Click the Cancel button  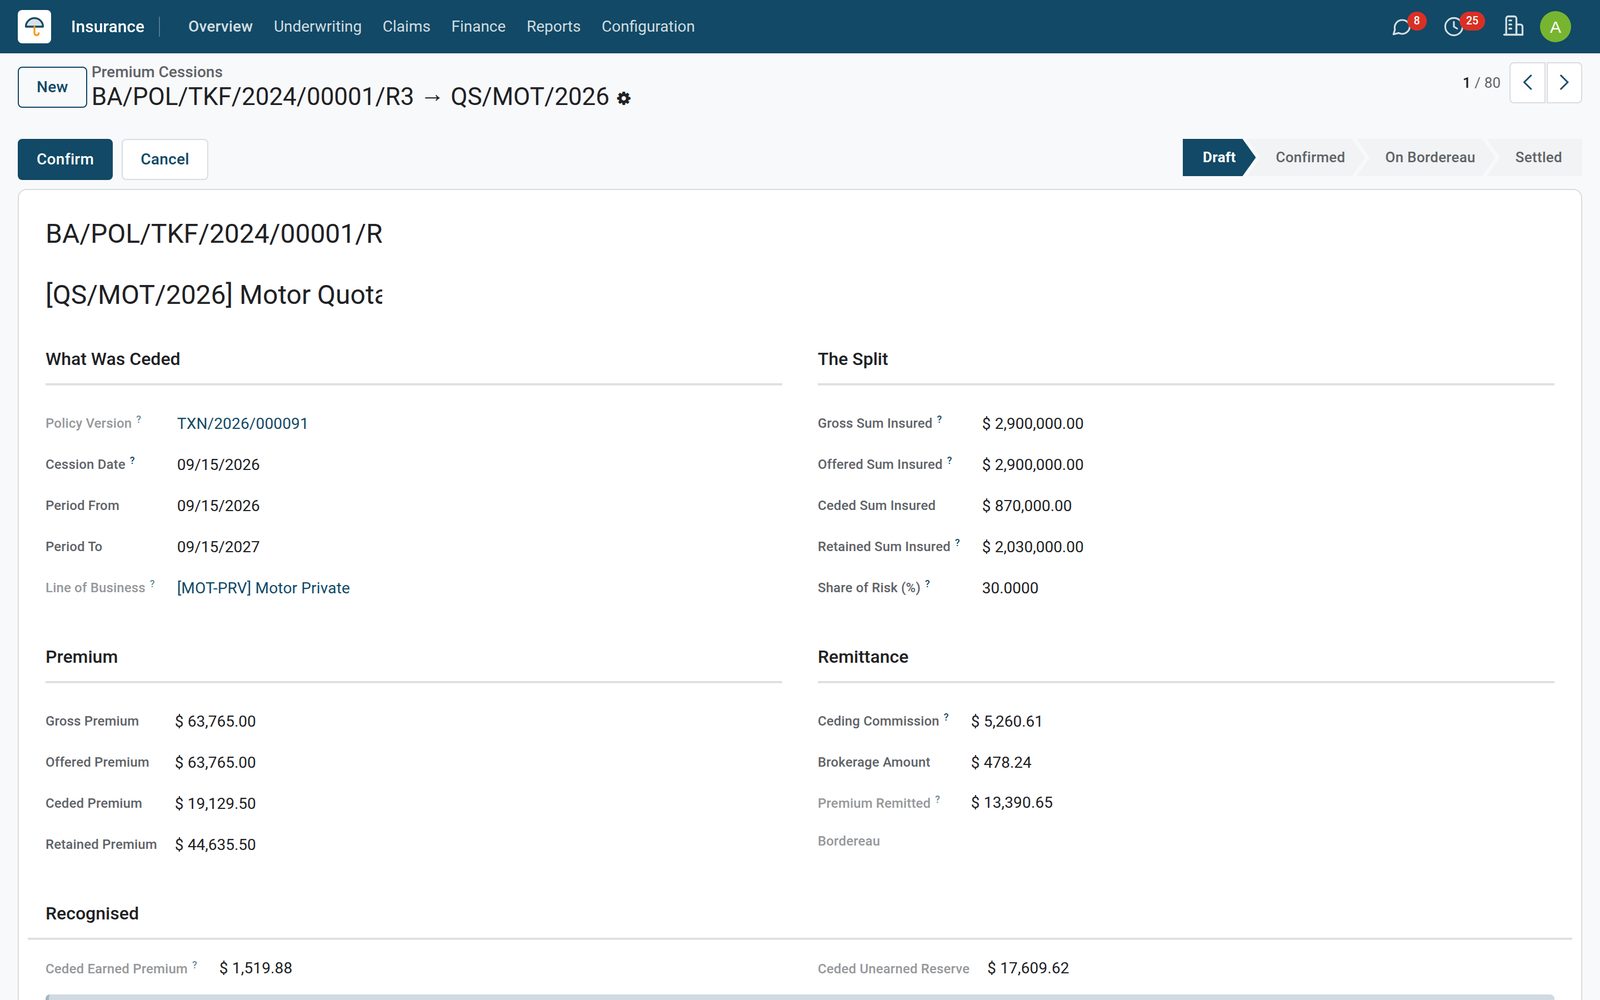(x=165, y=159)
